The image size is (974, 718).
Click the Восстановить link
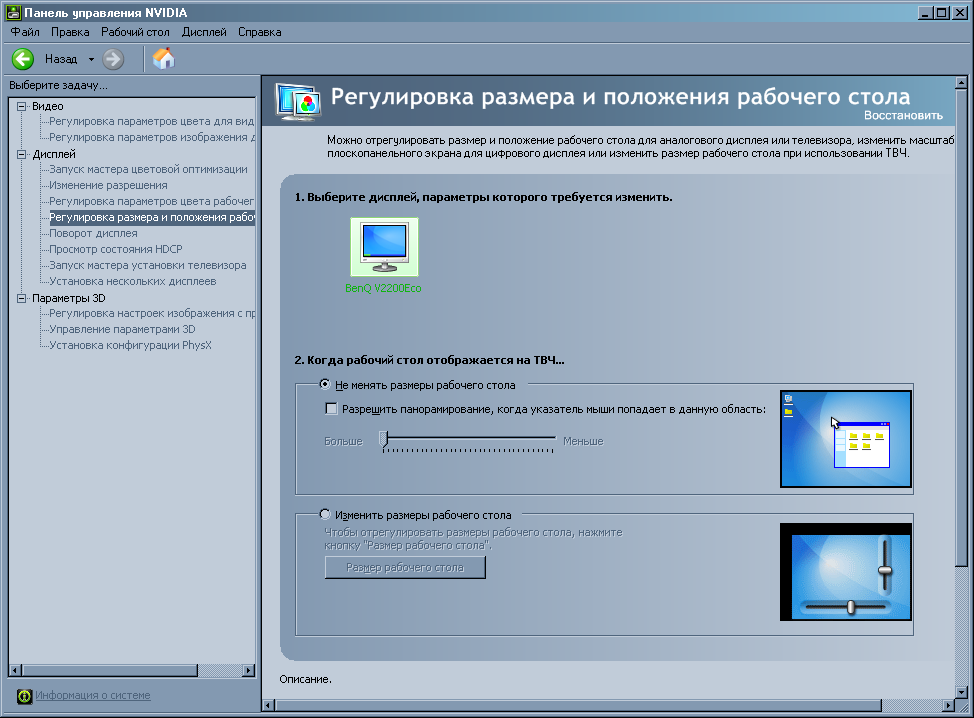(x=903, y=116)
